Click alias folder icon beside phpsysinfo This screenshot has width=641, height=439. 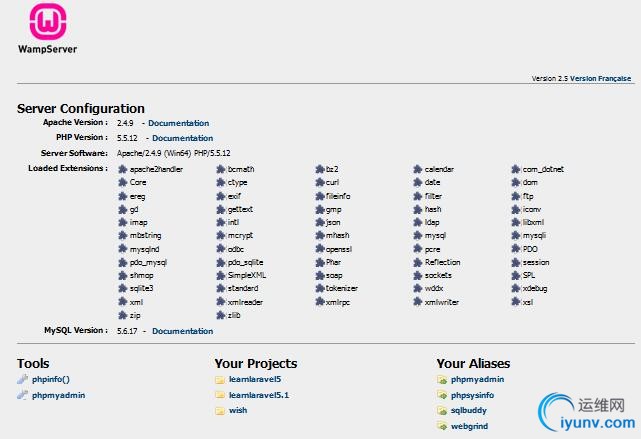442,395
